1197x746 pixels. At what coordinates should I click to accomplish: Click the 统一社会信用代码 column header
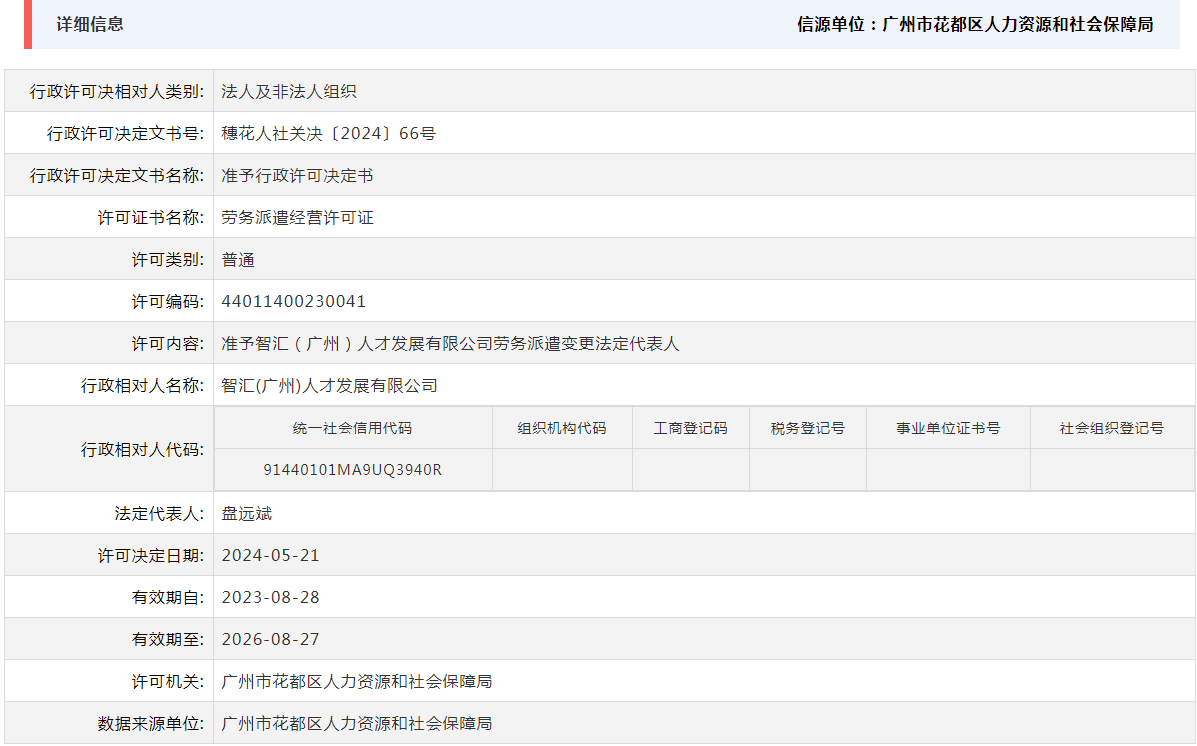[x=352, y=428]
